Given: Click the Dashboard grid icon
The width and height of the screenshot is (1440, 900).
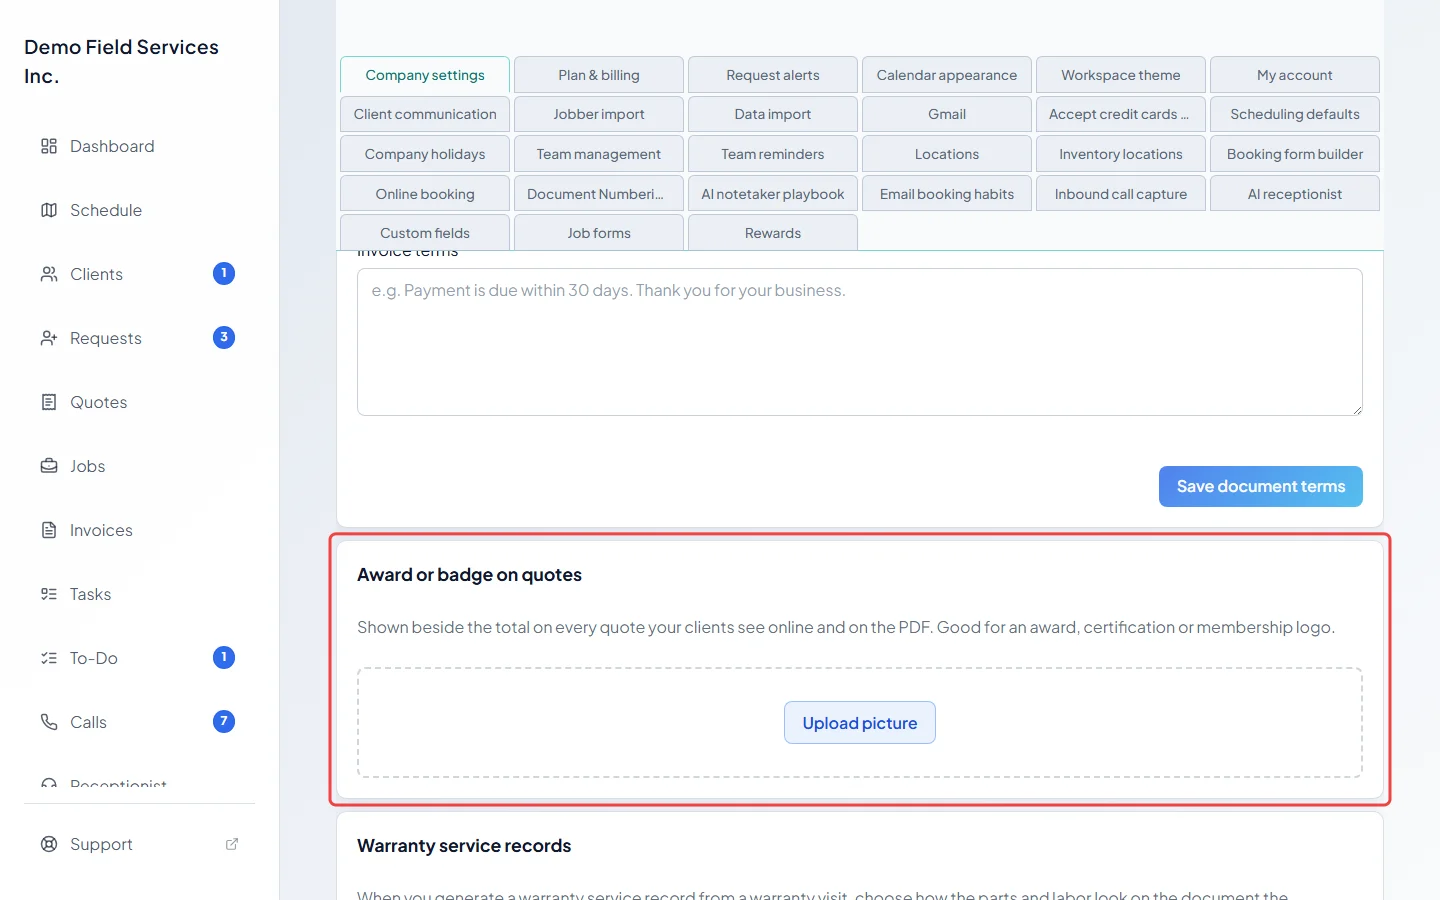Looking at the screenshot, I should 49,146.
